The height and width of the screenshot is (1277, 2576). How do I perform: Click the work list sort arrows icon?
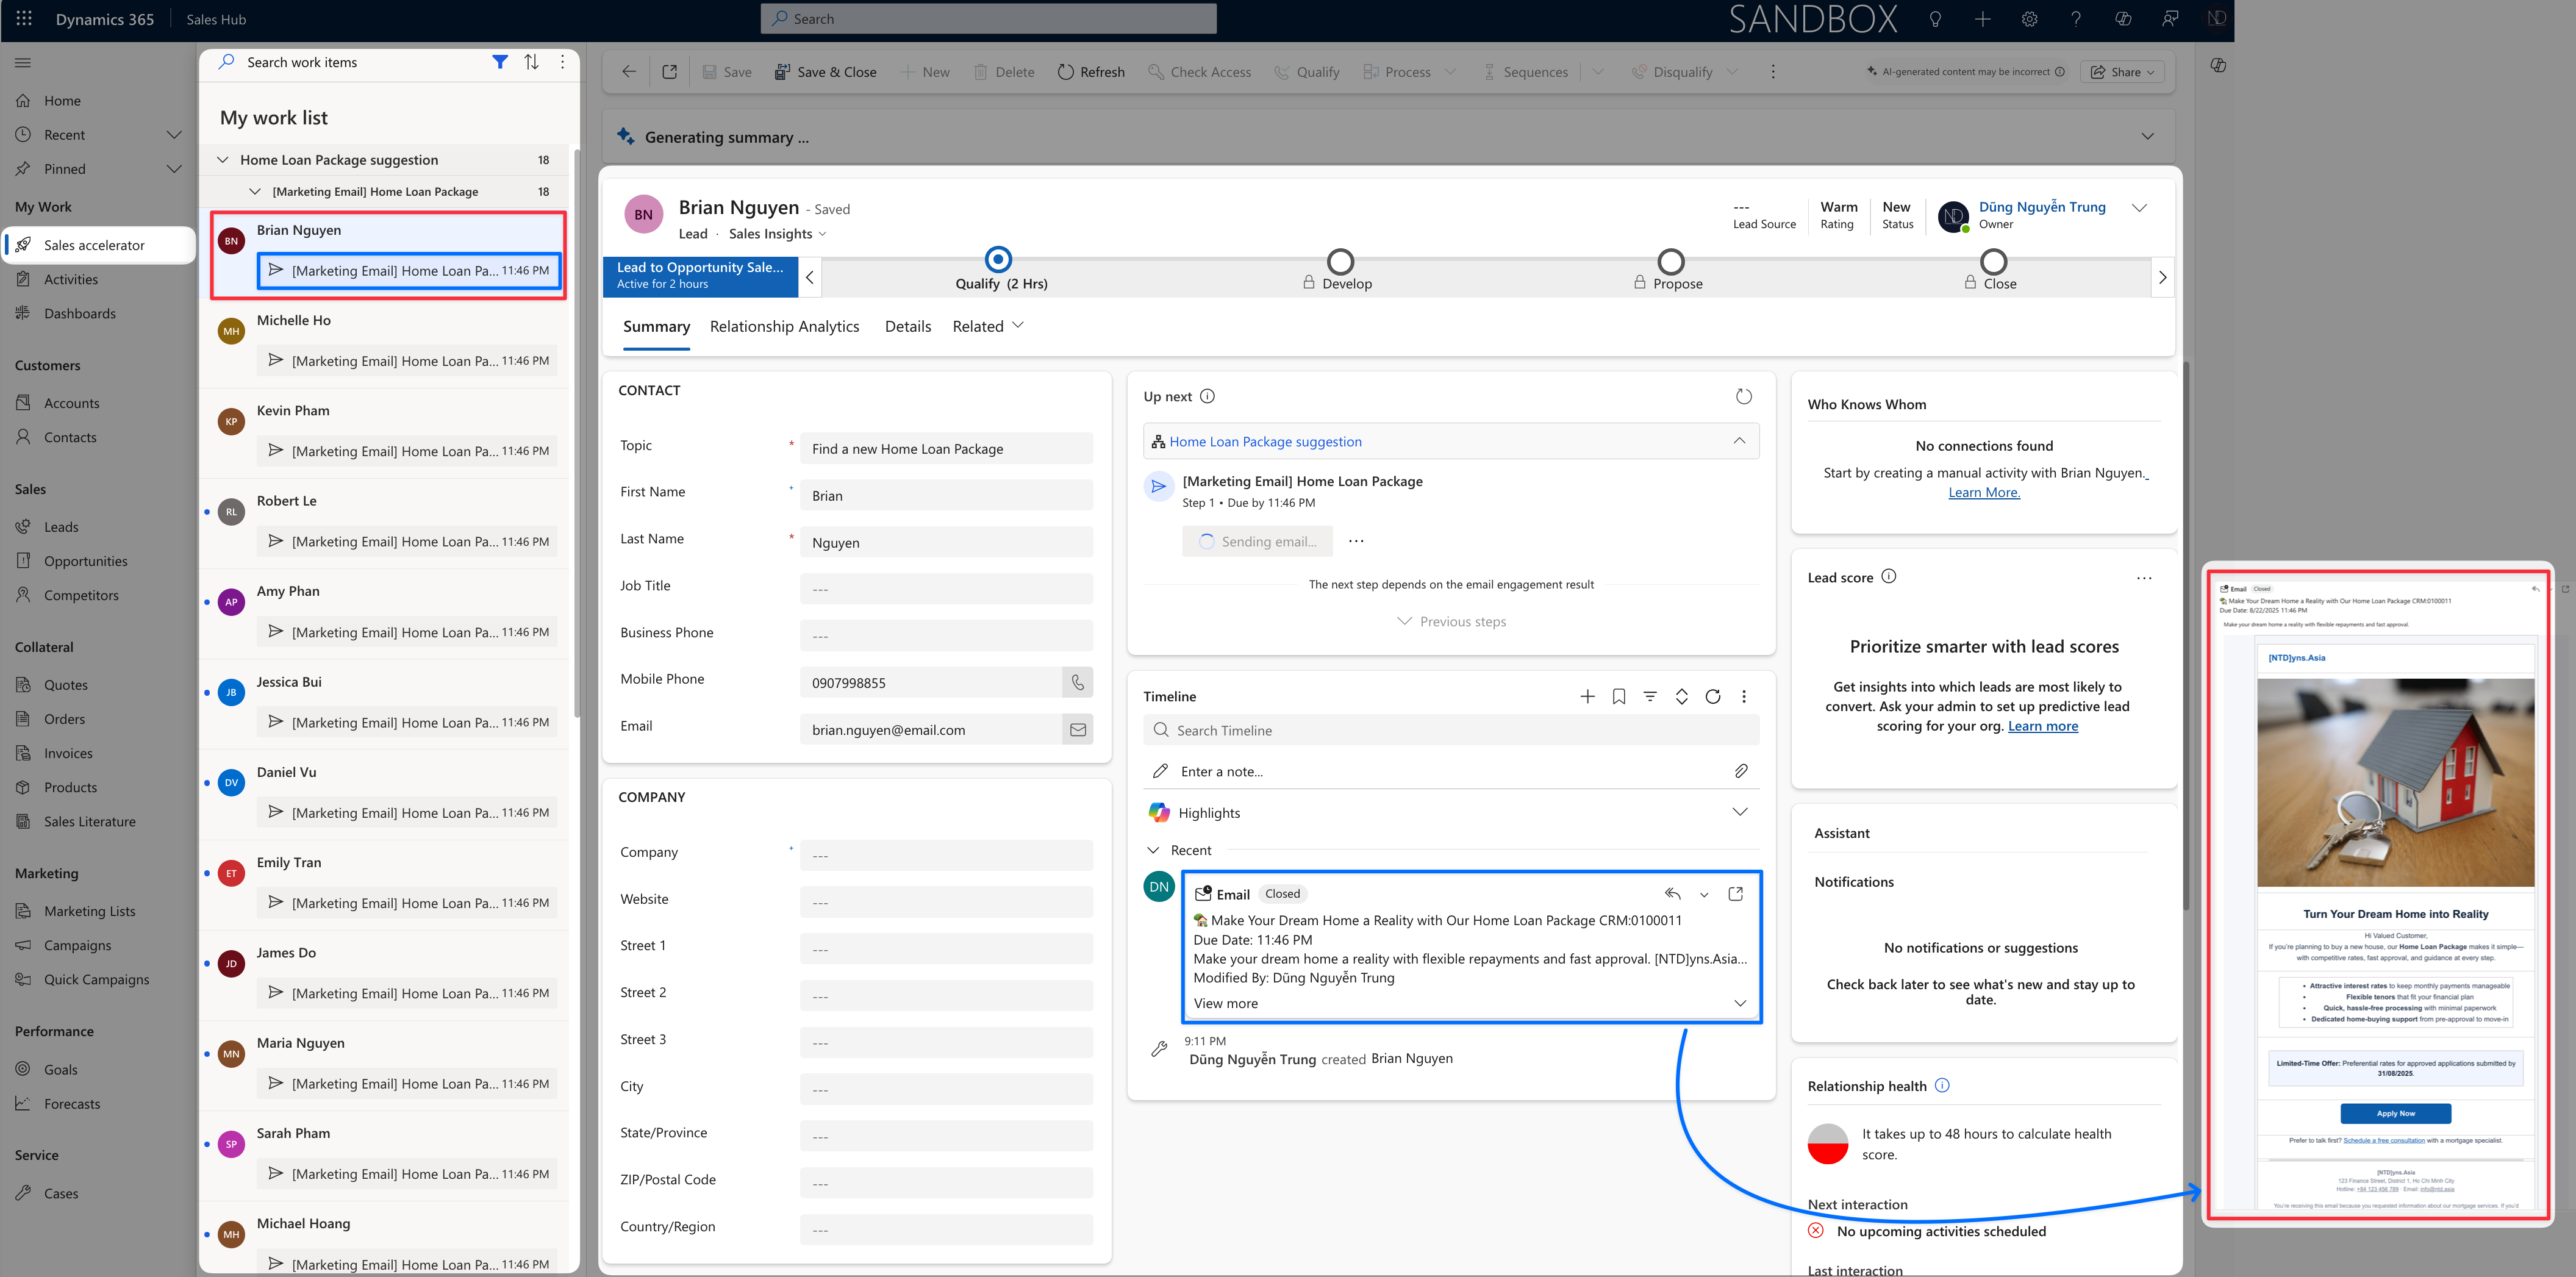coord(531,62)
